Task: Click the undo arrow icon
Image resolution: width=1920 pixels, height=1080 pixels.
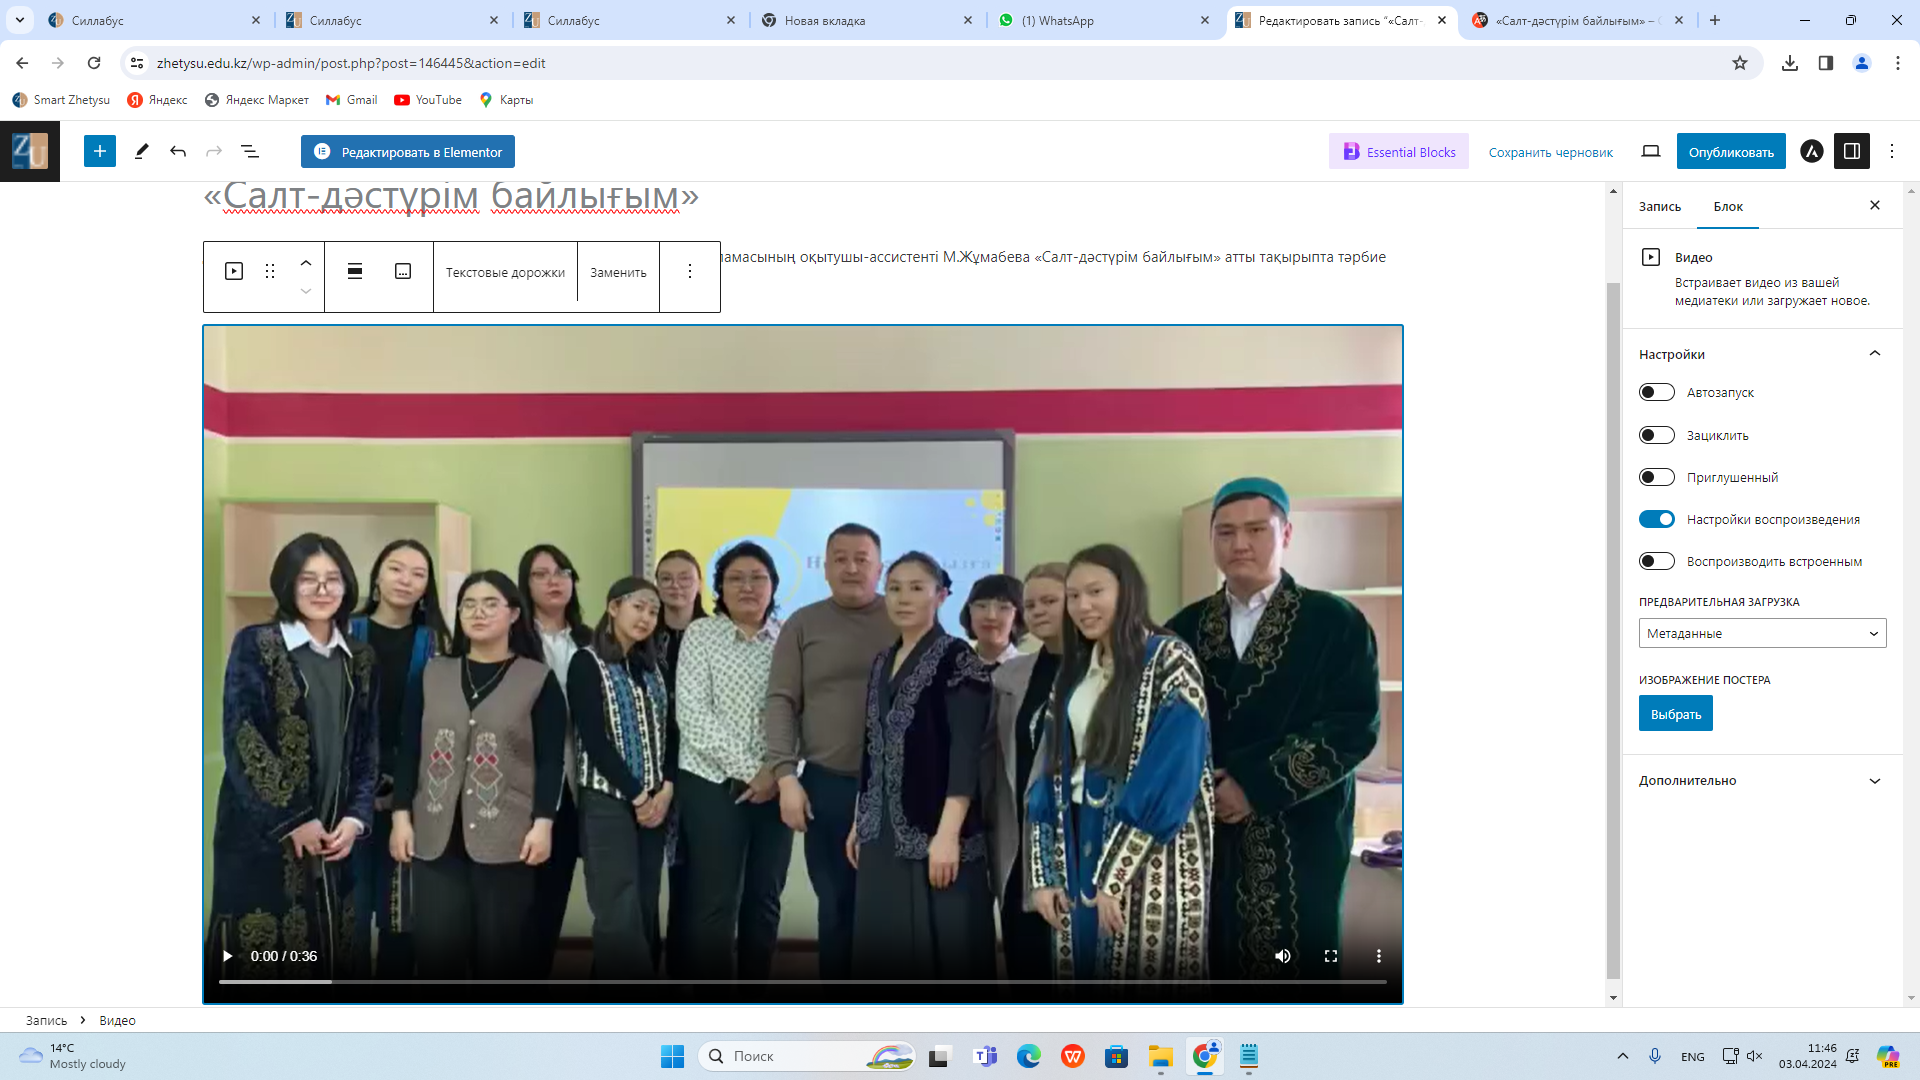Action: click(x=178, y=151)
